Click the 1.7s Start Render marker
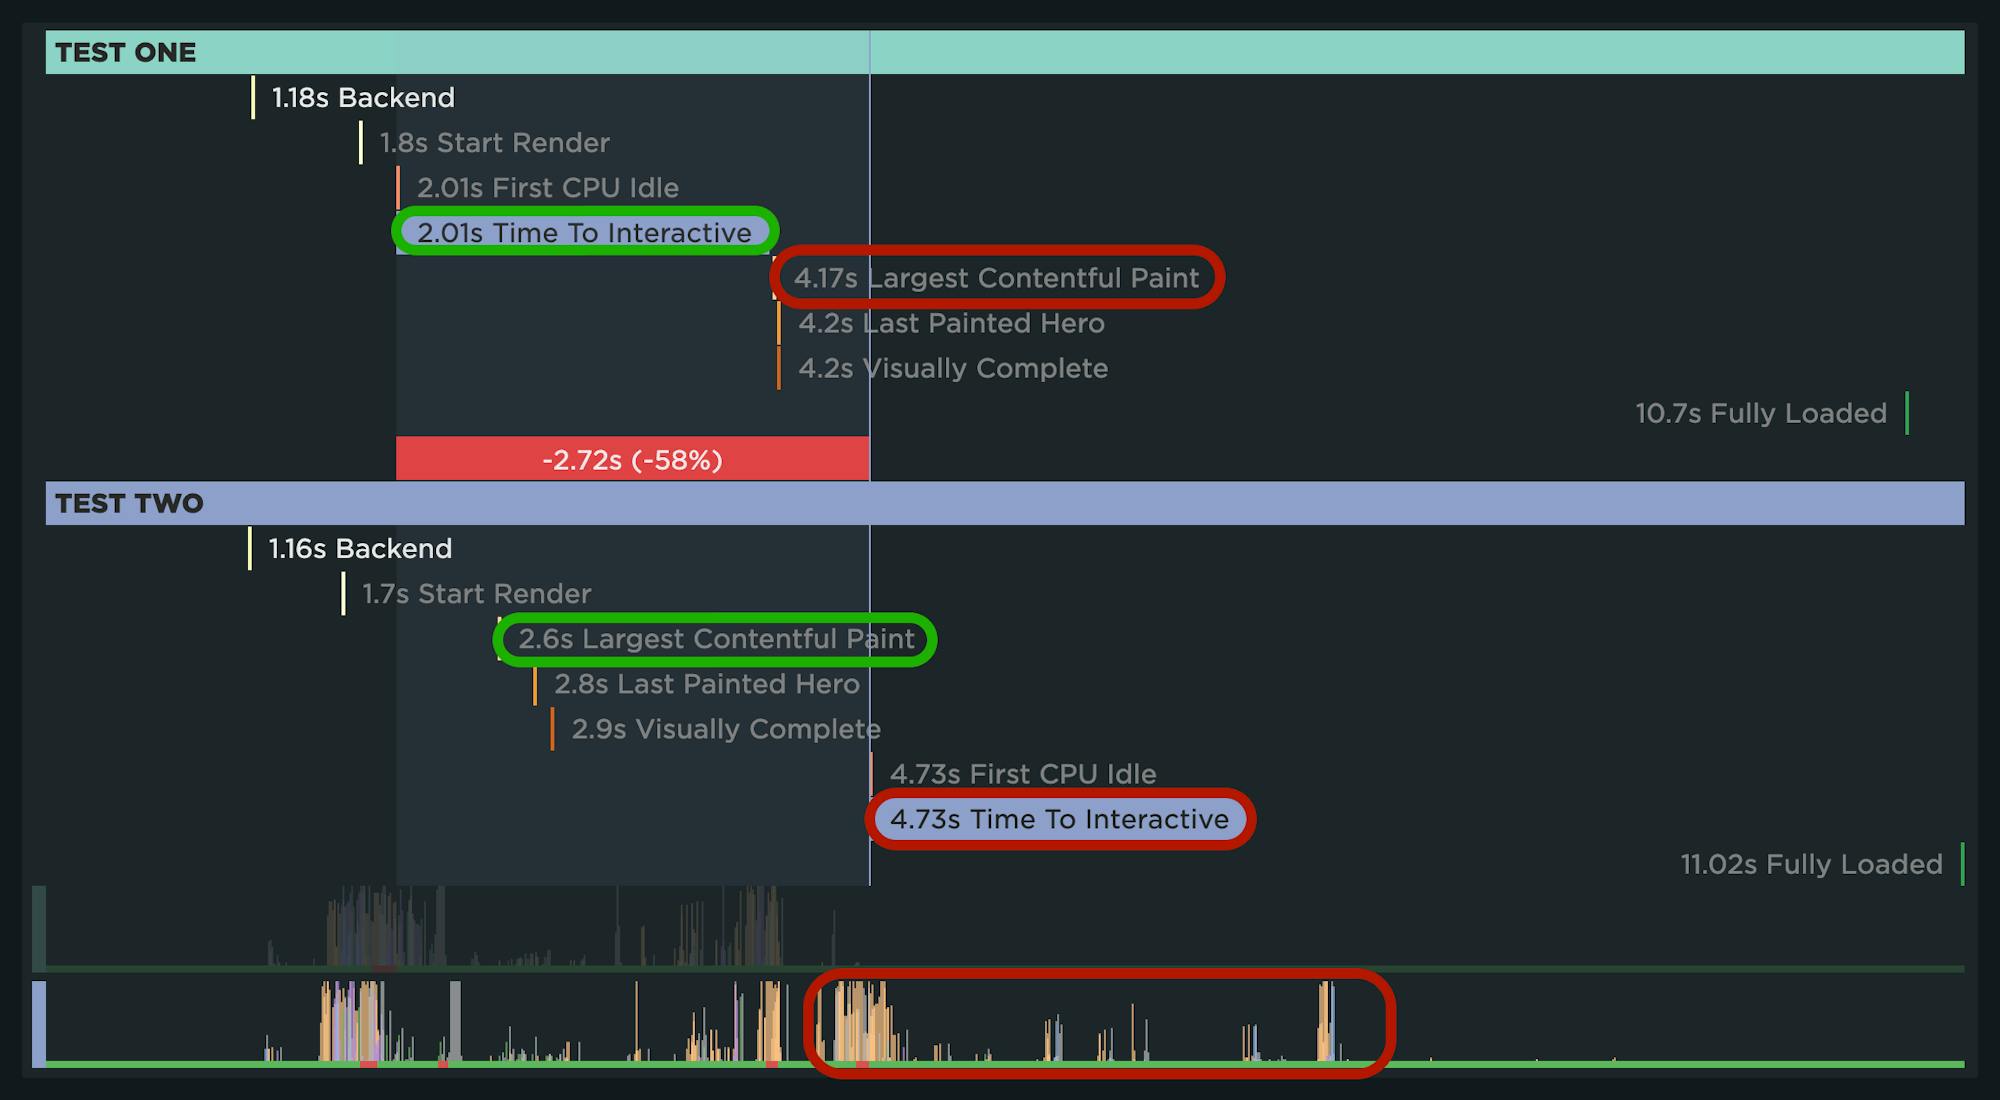This screenshot has height=1100, width=2000. click(476, 594)
